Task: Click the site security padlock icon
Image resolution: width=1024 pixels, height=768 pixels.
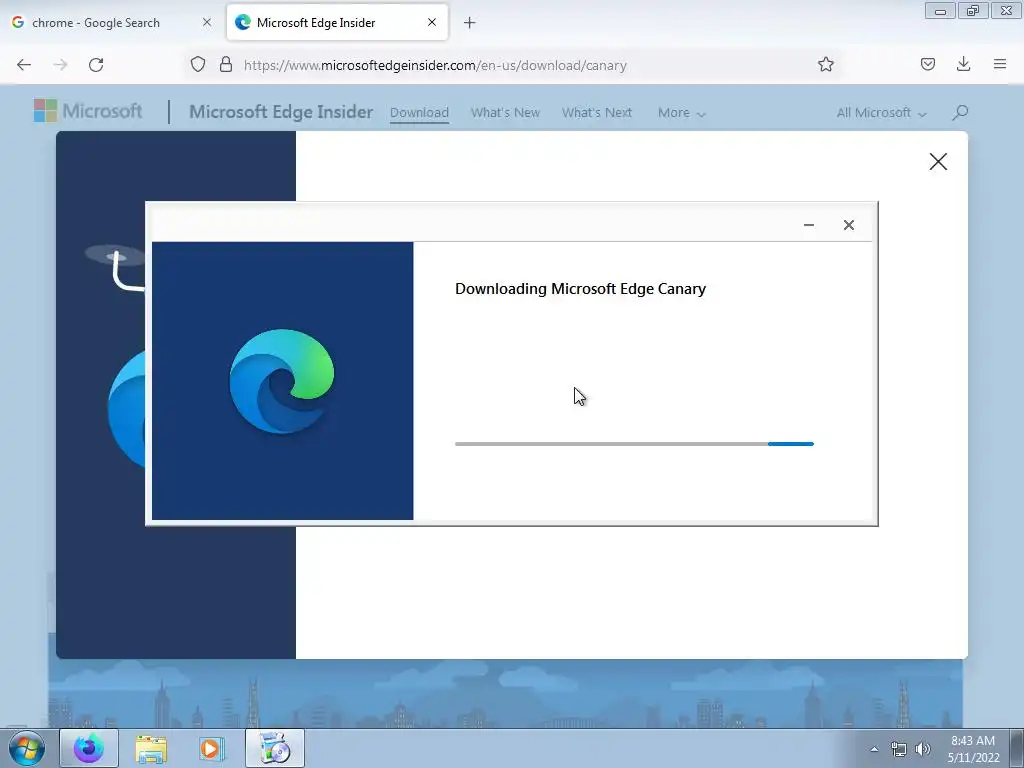Action: pyautogui.click(x=226, y=65)
